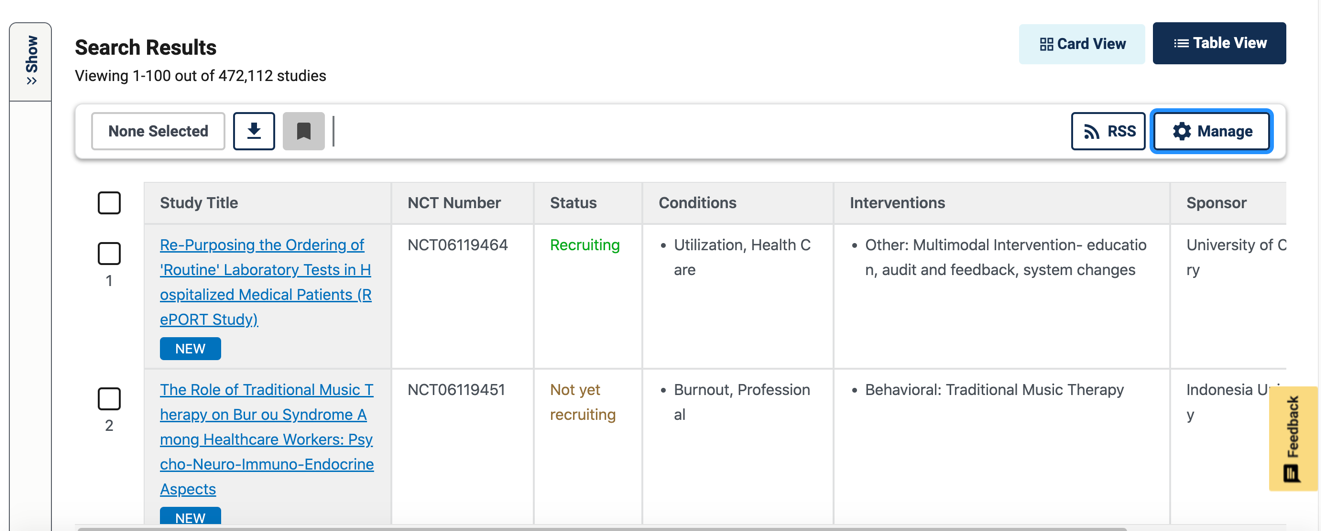This screenshot has height=531, width=1321.
Task: Open the yellow Feedback tab
Action: coord(1292,438)
